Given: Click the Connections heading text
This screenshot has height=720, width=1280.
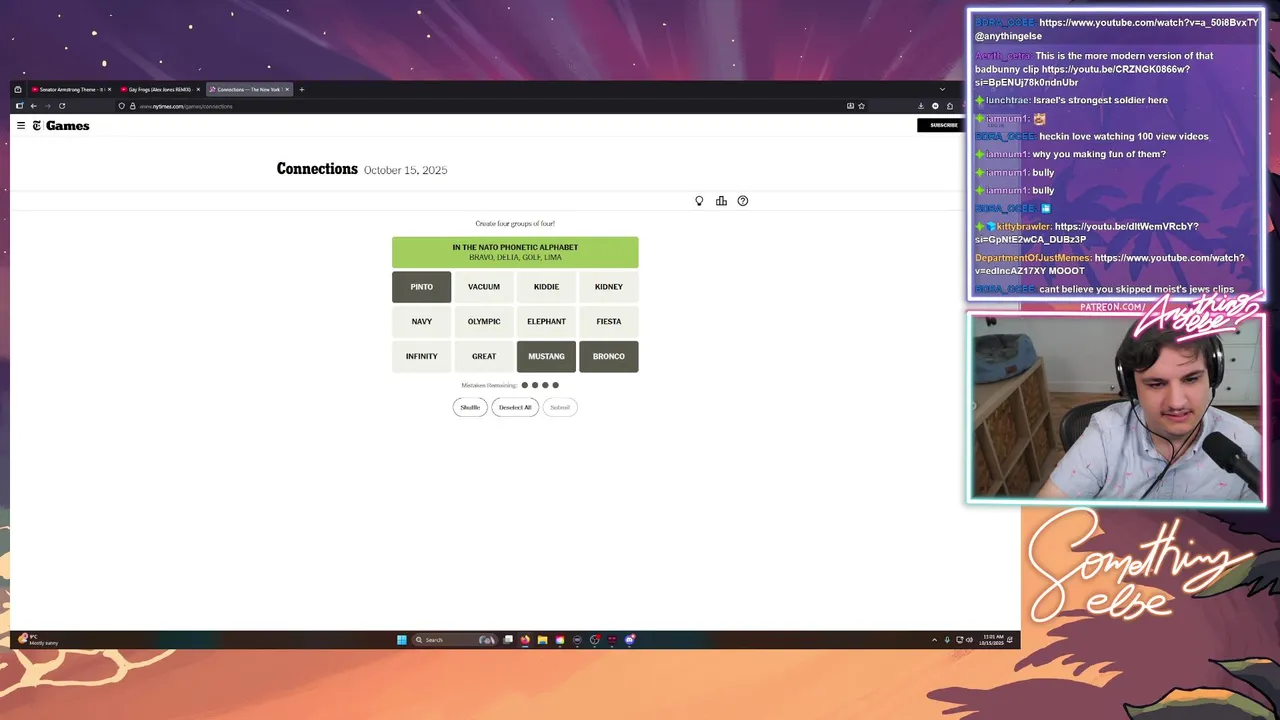Looking at the screenshot, I should coord(317,169).
